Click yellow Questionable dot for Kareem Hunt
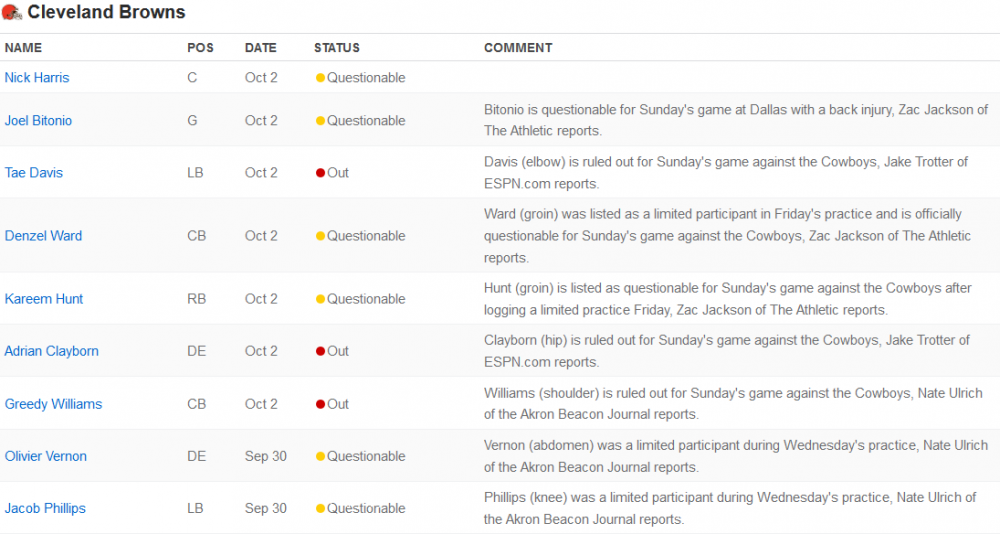The image size is (1000, 534). pos(320,299)
